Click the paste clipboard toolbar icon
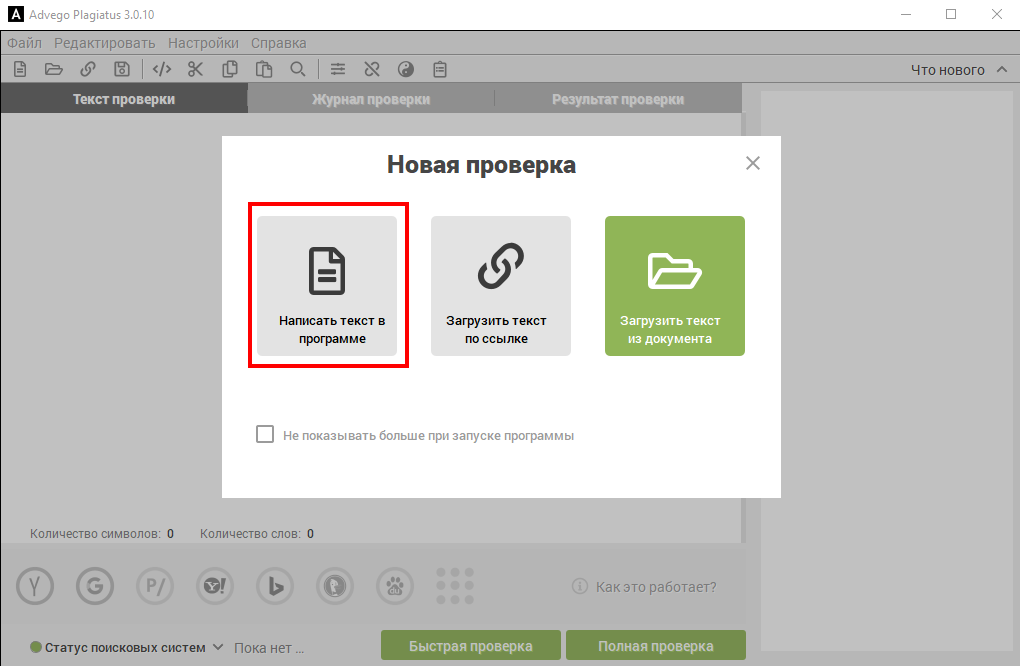The height and width of the screenshot is (666, 1020). pyautogui.click(x=263, y=69)
